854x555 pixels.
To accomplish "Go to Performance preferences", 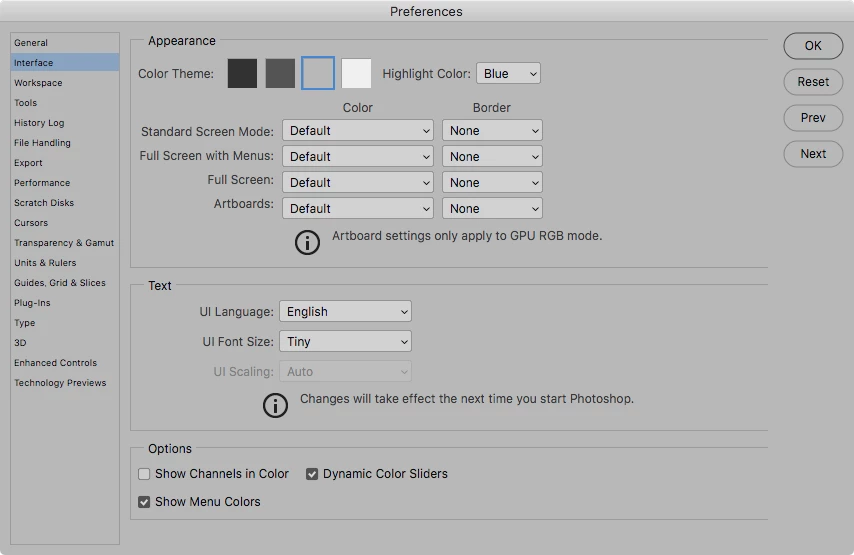I will (65, 182).
